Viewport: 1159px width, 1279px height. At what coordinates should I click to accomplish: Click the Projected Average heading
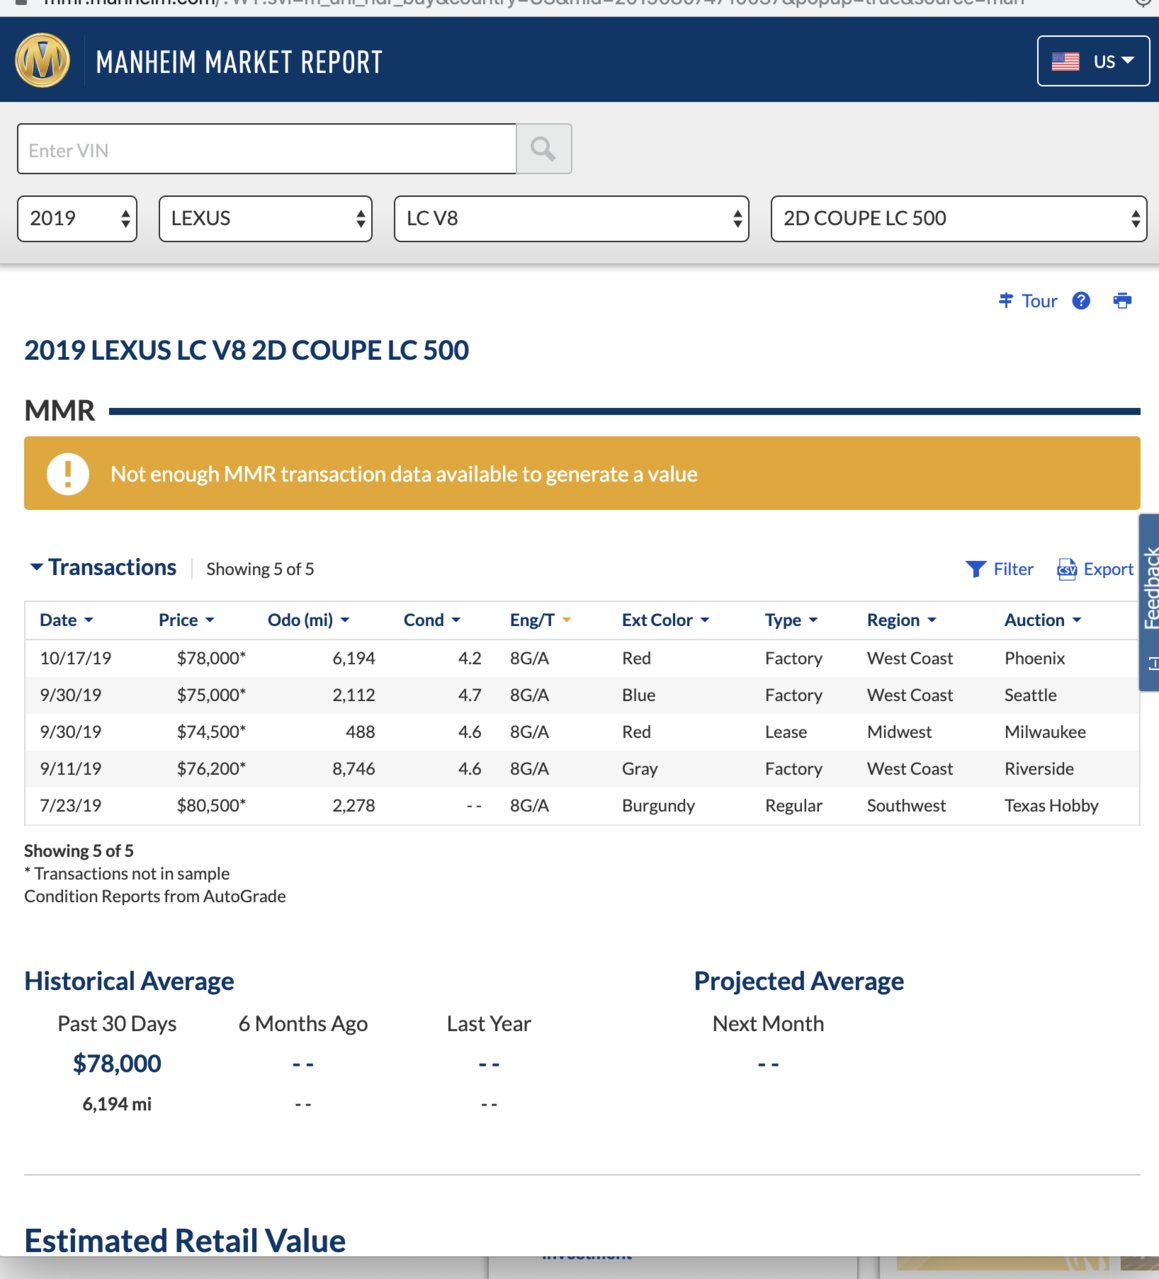pyautogui.click(x=799, y=981)
